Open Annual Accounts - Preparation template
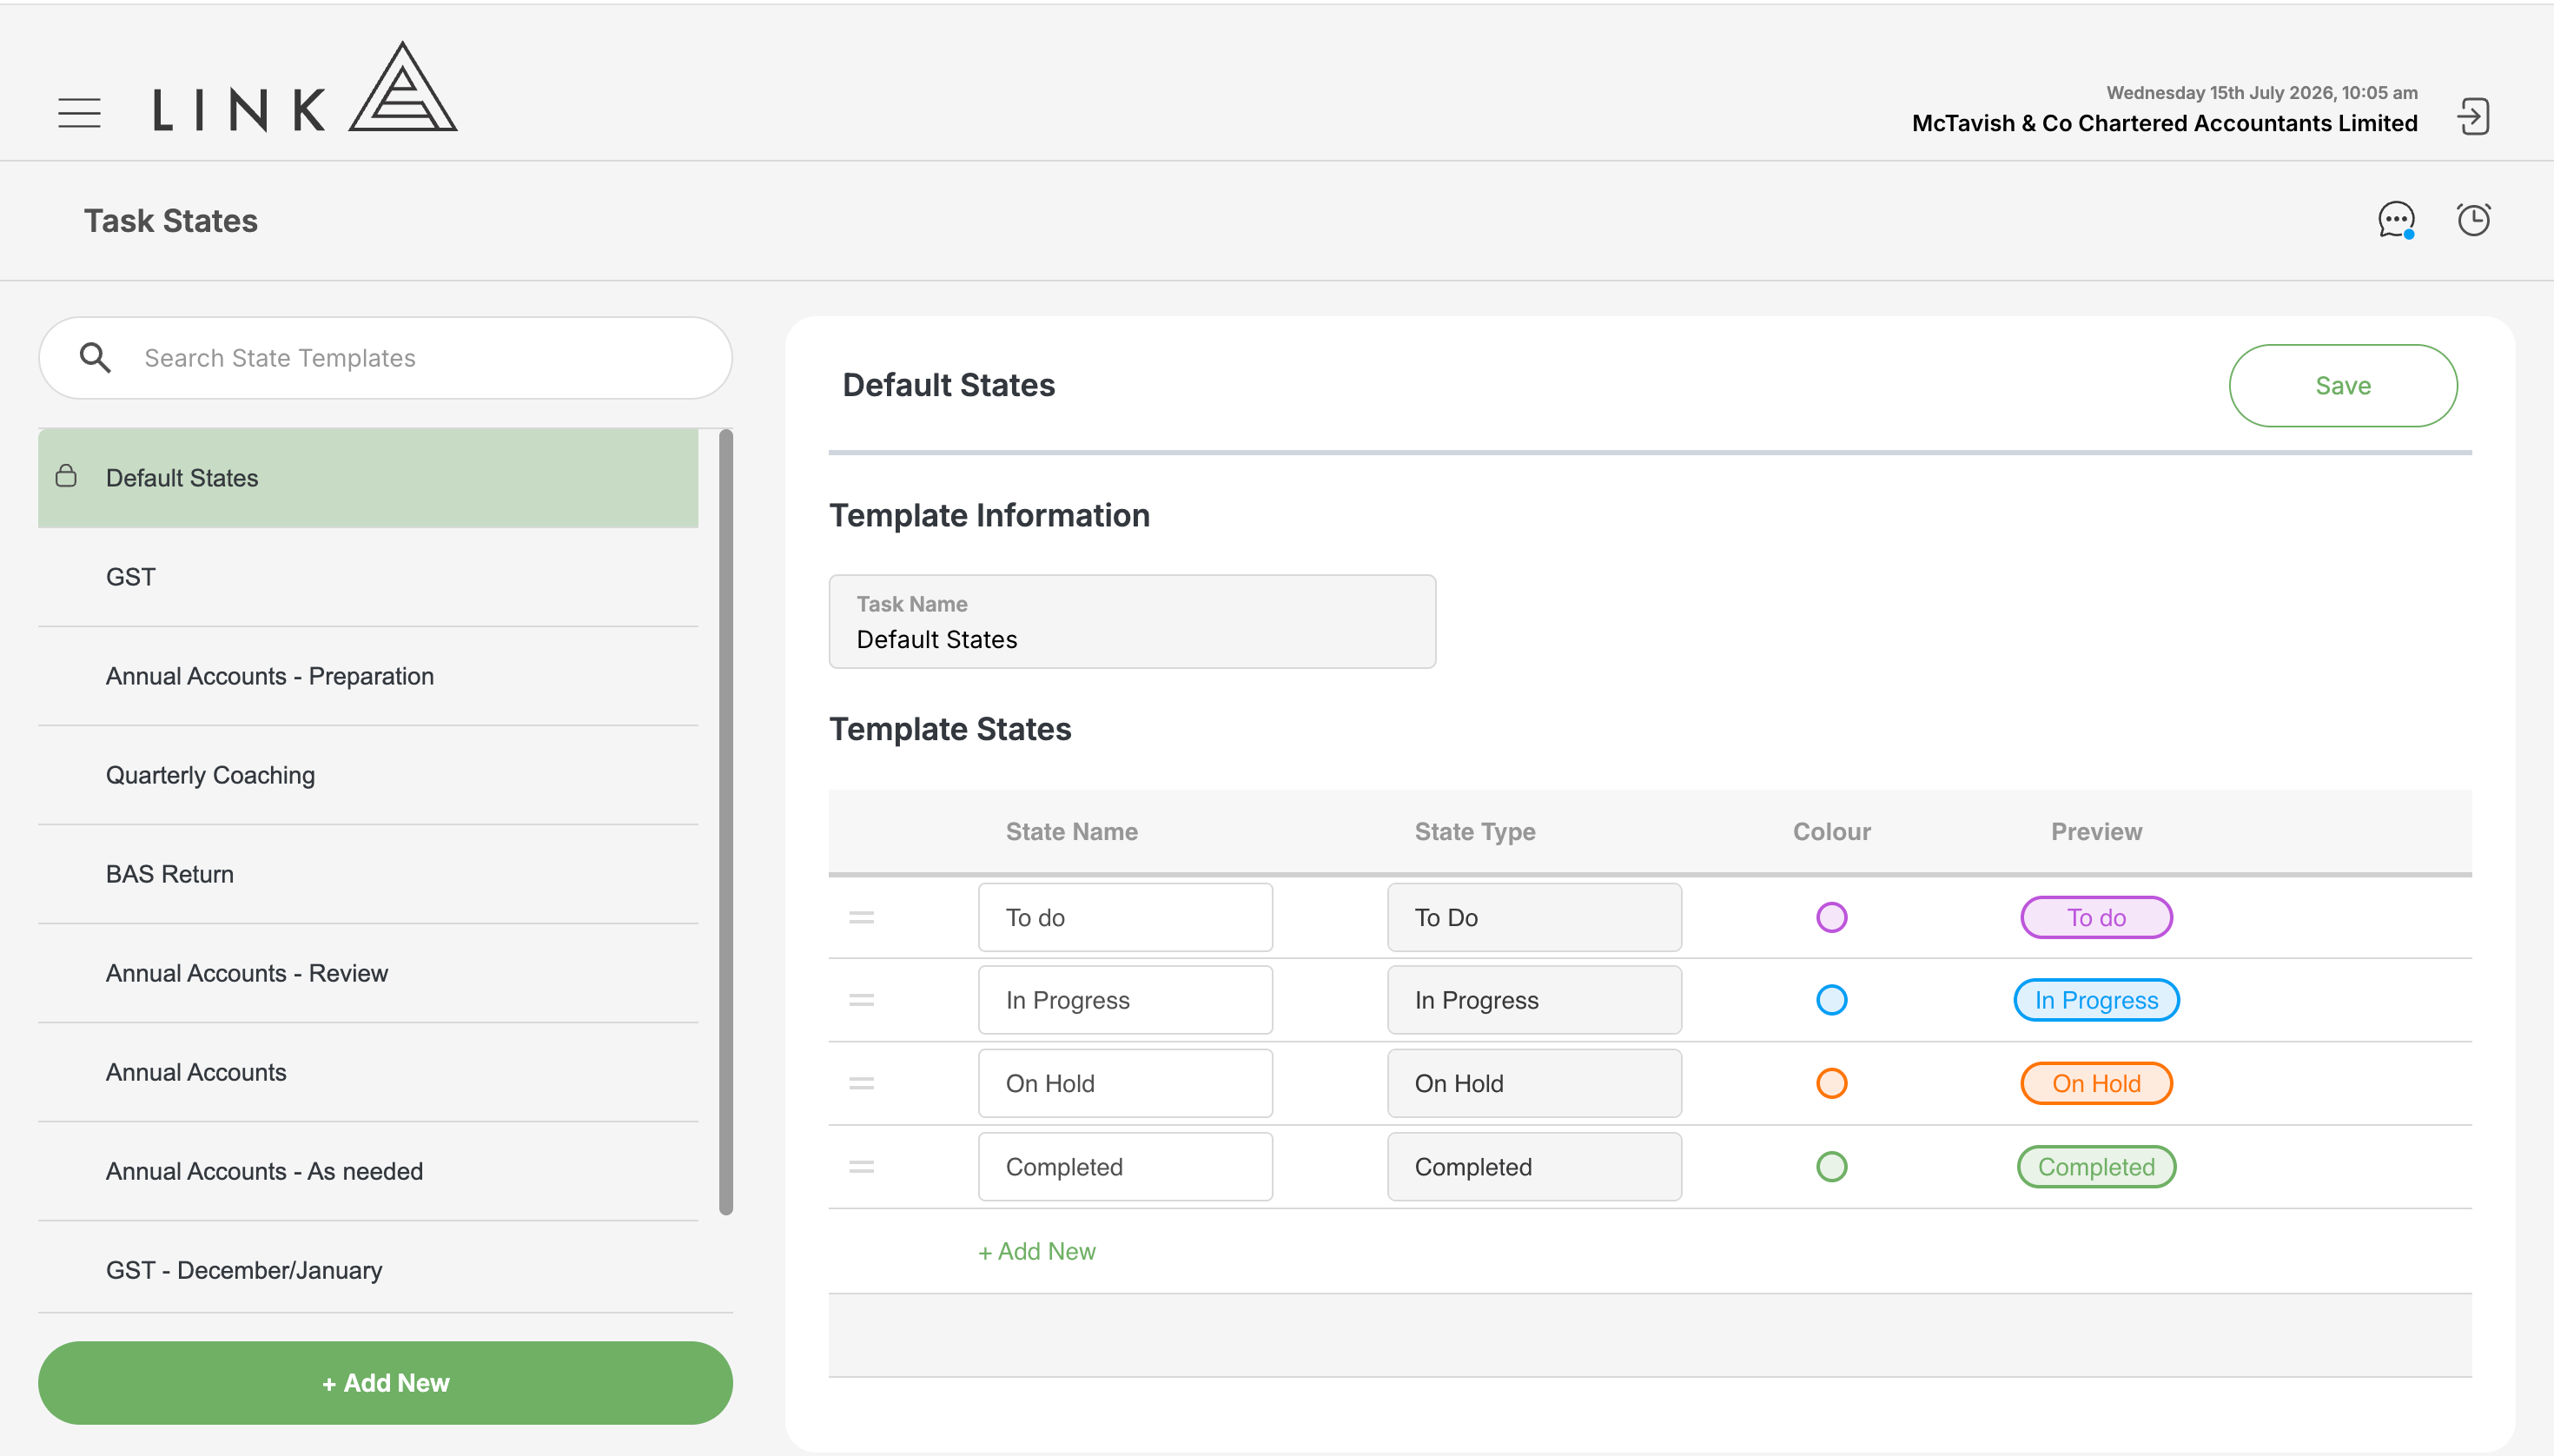 (368, 676)
